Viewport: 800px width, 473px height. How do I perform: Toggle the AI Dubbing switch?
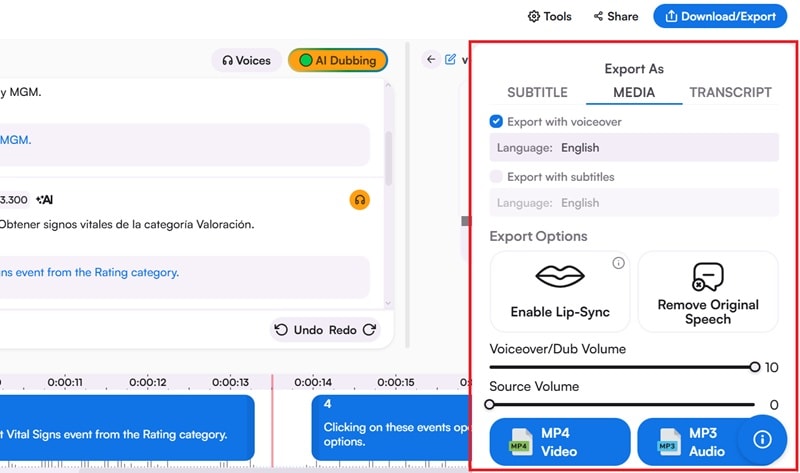(338, 60)
